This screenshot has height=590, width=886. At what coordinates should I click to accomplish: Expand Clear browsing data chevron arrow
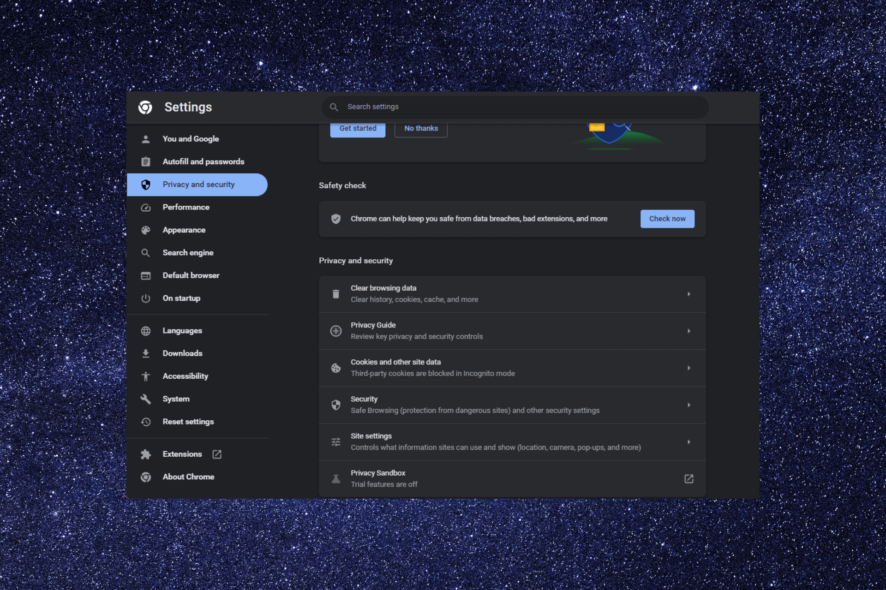(689, 294)
